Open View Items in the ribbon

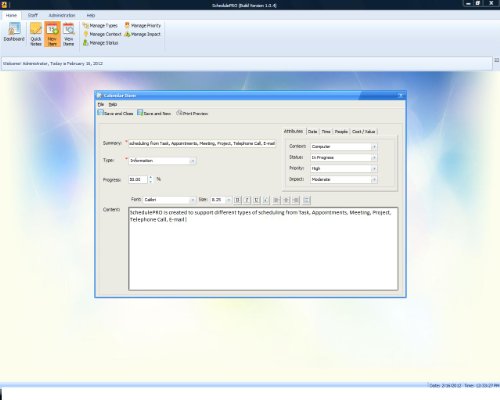[69, 34]
